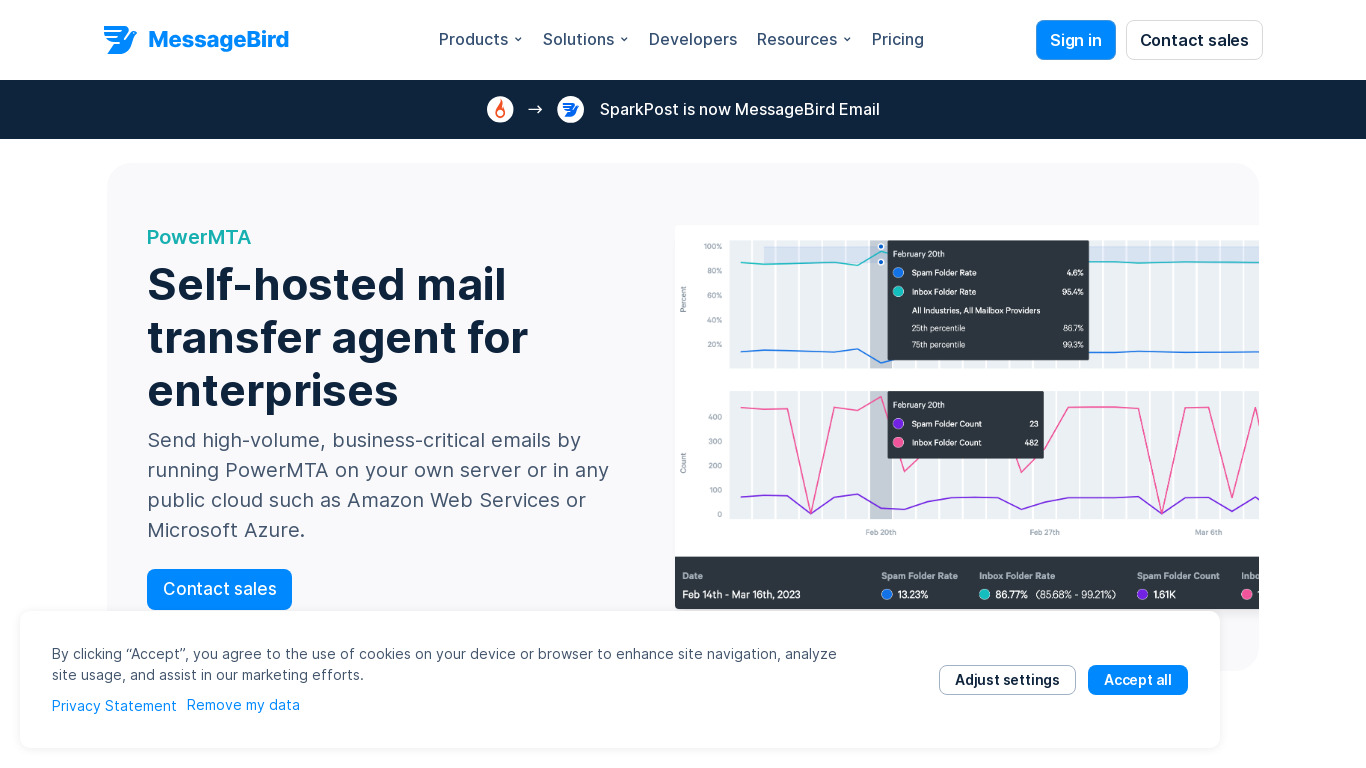Click the Feb 14th - Mar 16th, 2023 date range
Screen dimensions: 1366x768
click(x=741, y=595)
